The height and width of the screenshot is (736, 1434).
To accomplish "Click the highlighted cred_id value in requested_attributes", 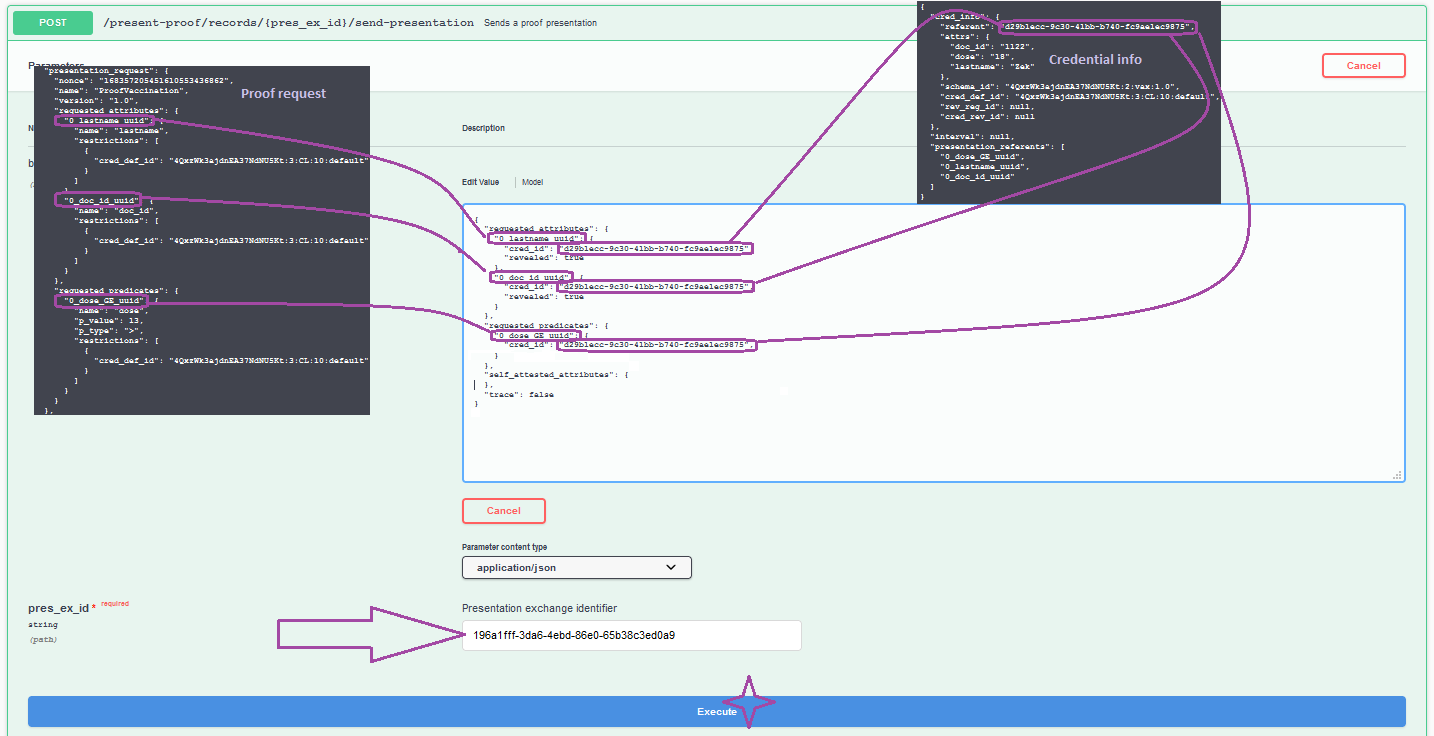I will point(656,247).
